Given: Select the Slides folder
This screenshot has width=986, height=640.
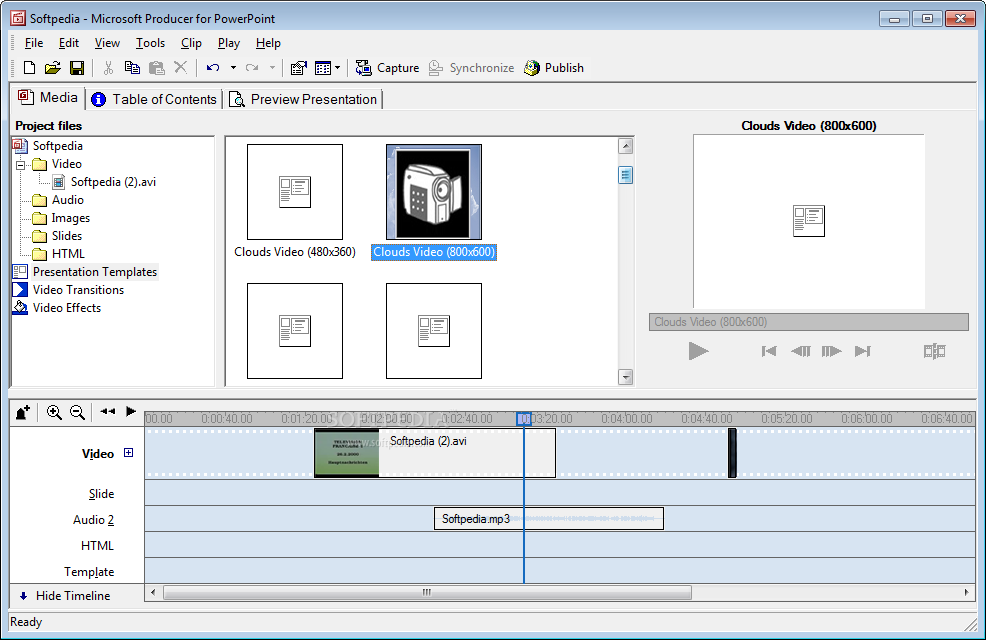Looking at the screenshot, I should coord(67,236).
